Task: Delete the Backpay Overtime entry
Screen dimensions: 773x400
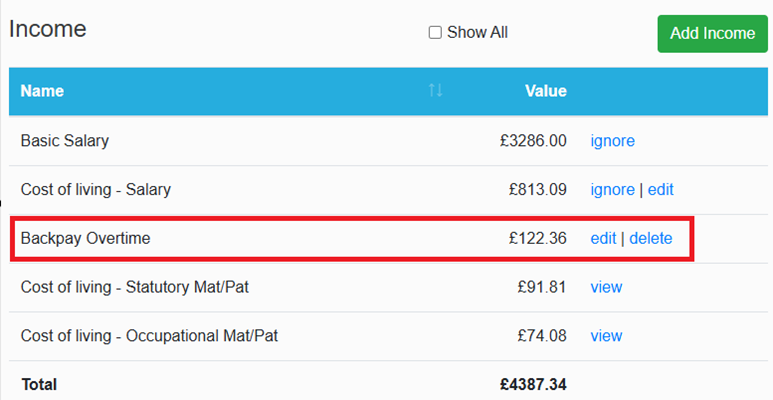Action: click(x=651, y=239)
